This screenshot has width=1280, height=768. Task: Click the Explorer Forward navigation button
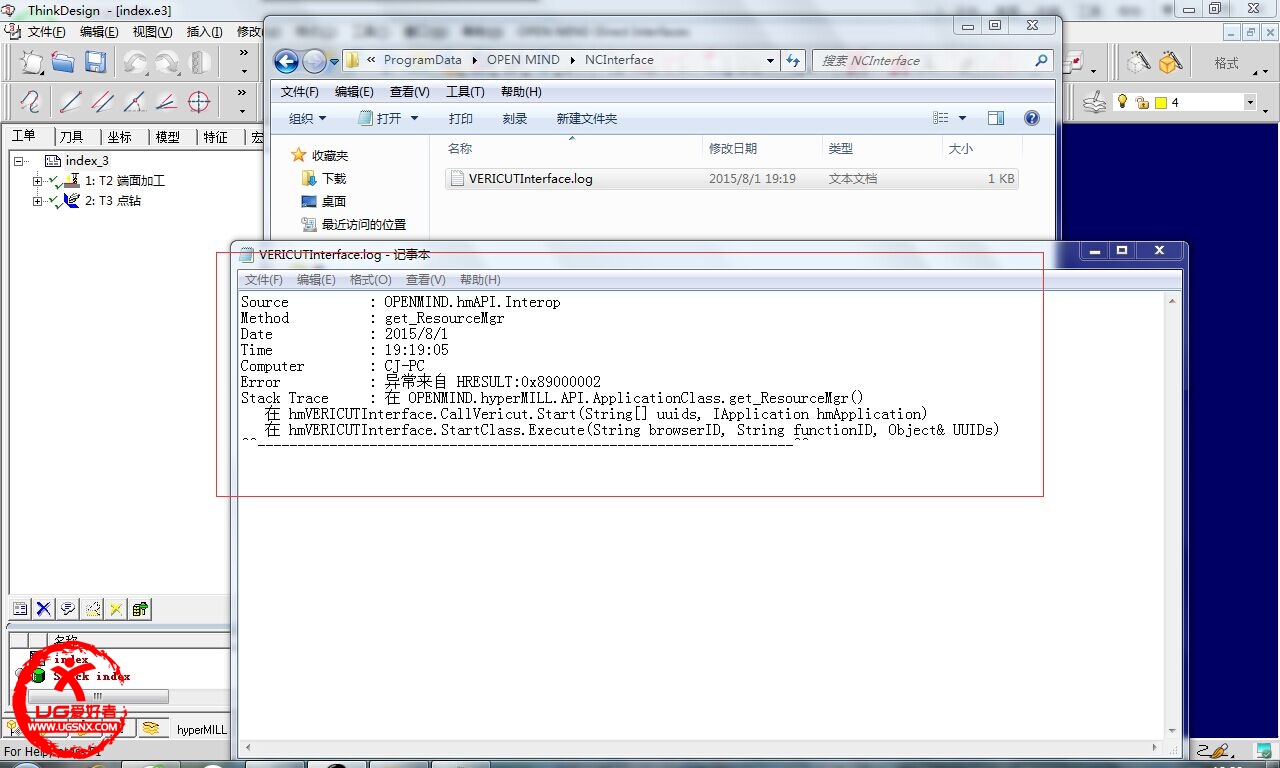click(x=314, y=61)
